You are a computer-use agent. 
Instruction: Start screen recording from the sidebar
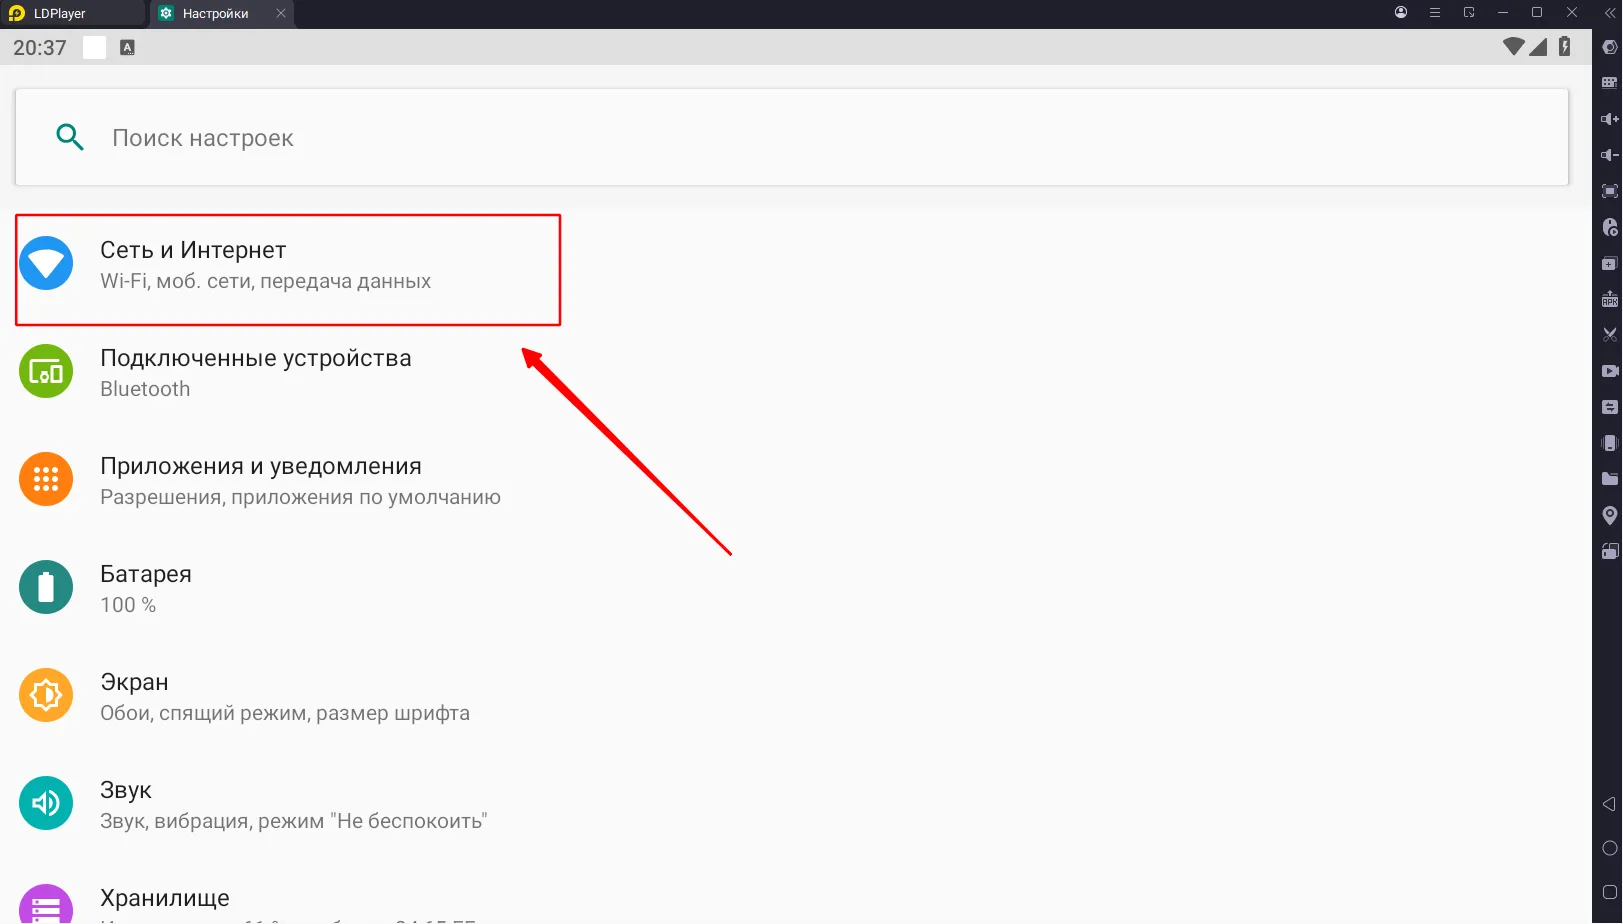1609,370
